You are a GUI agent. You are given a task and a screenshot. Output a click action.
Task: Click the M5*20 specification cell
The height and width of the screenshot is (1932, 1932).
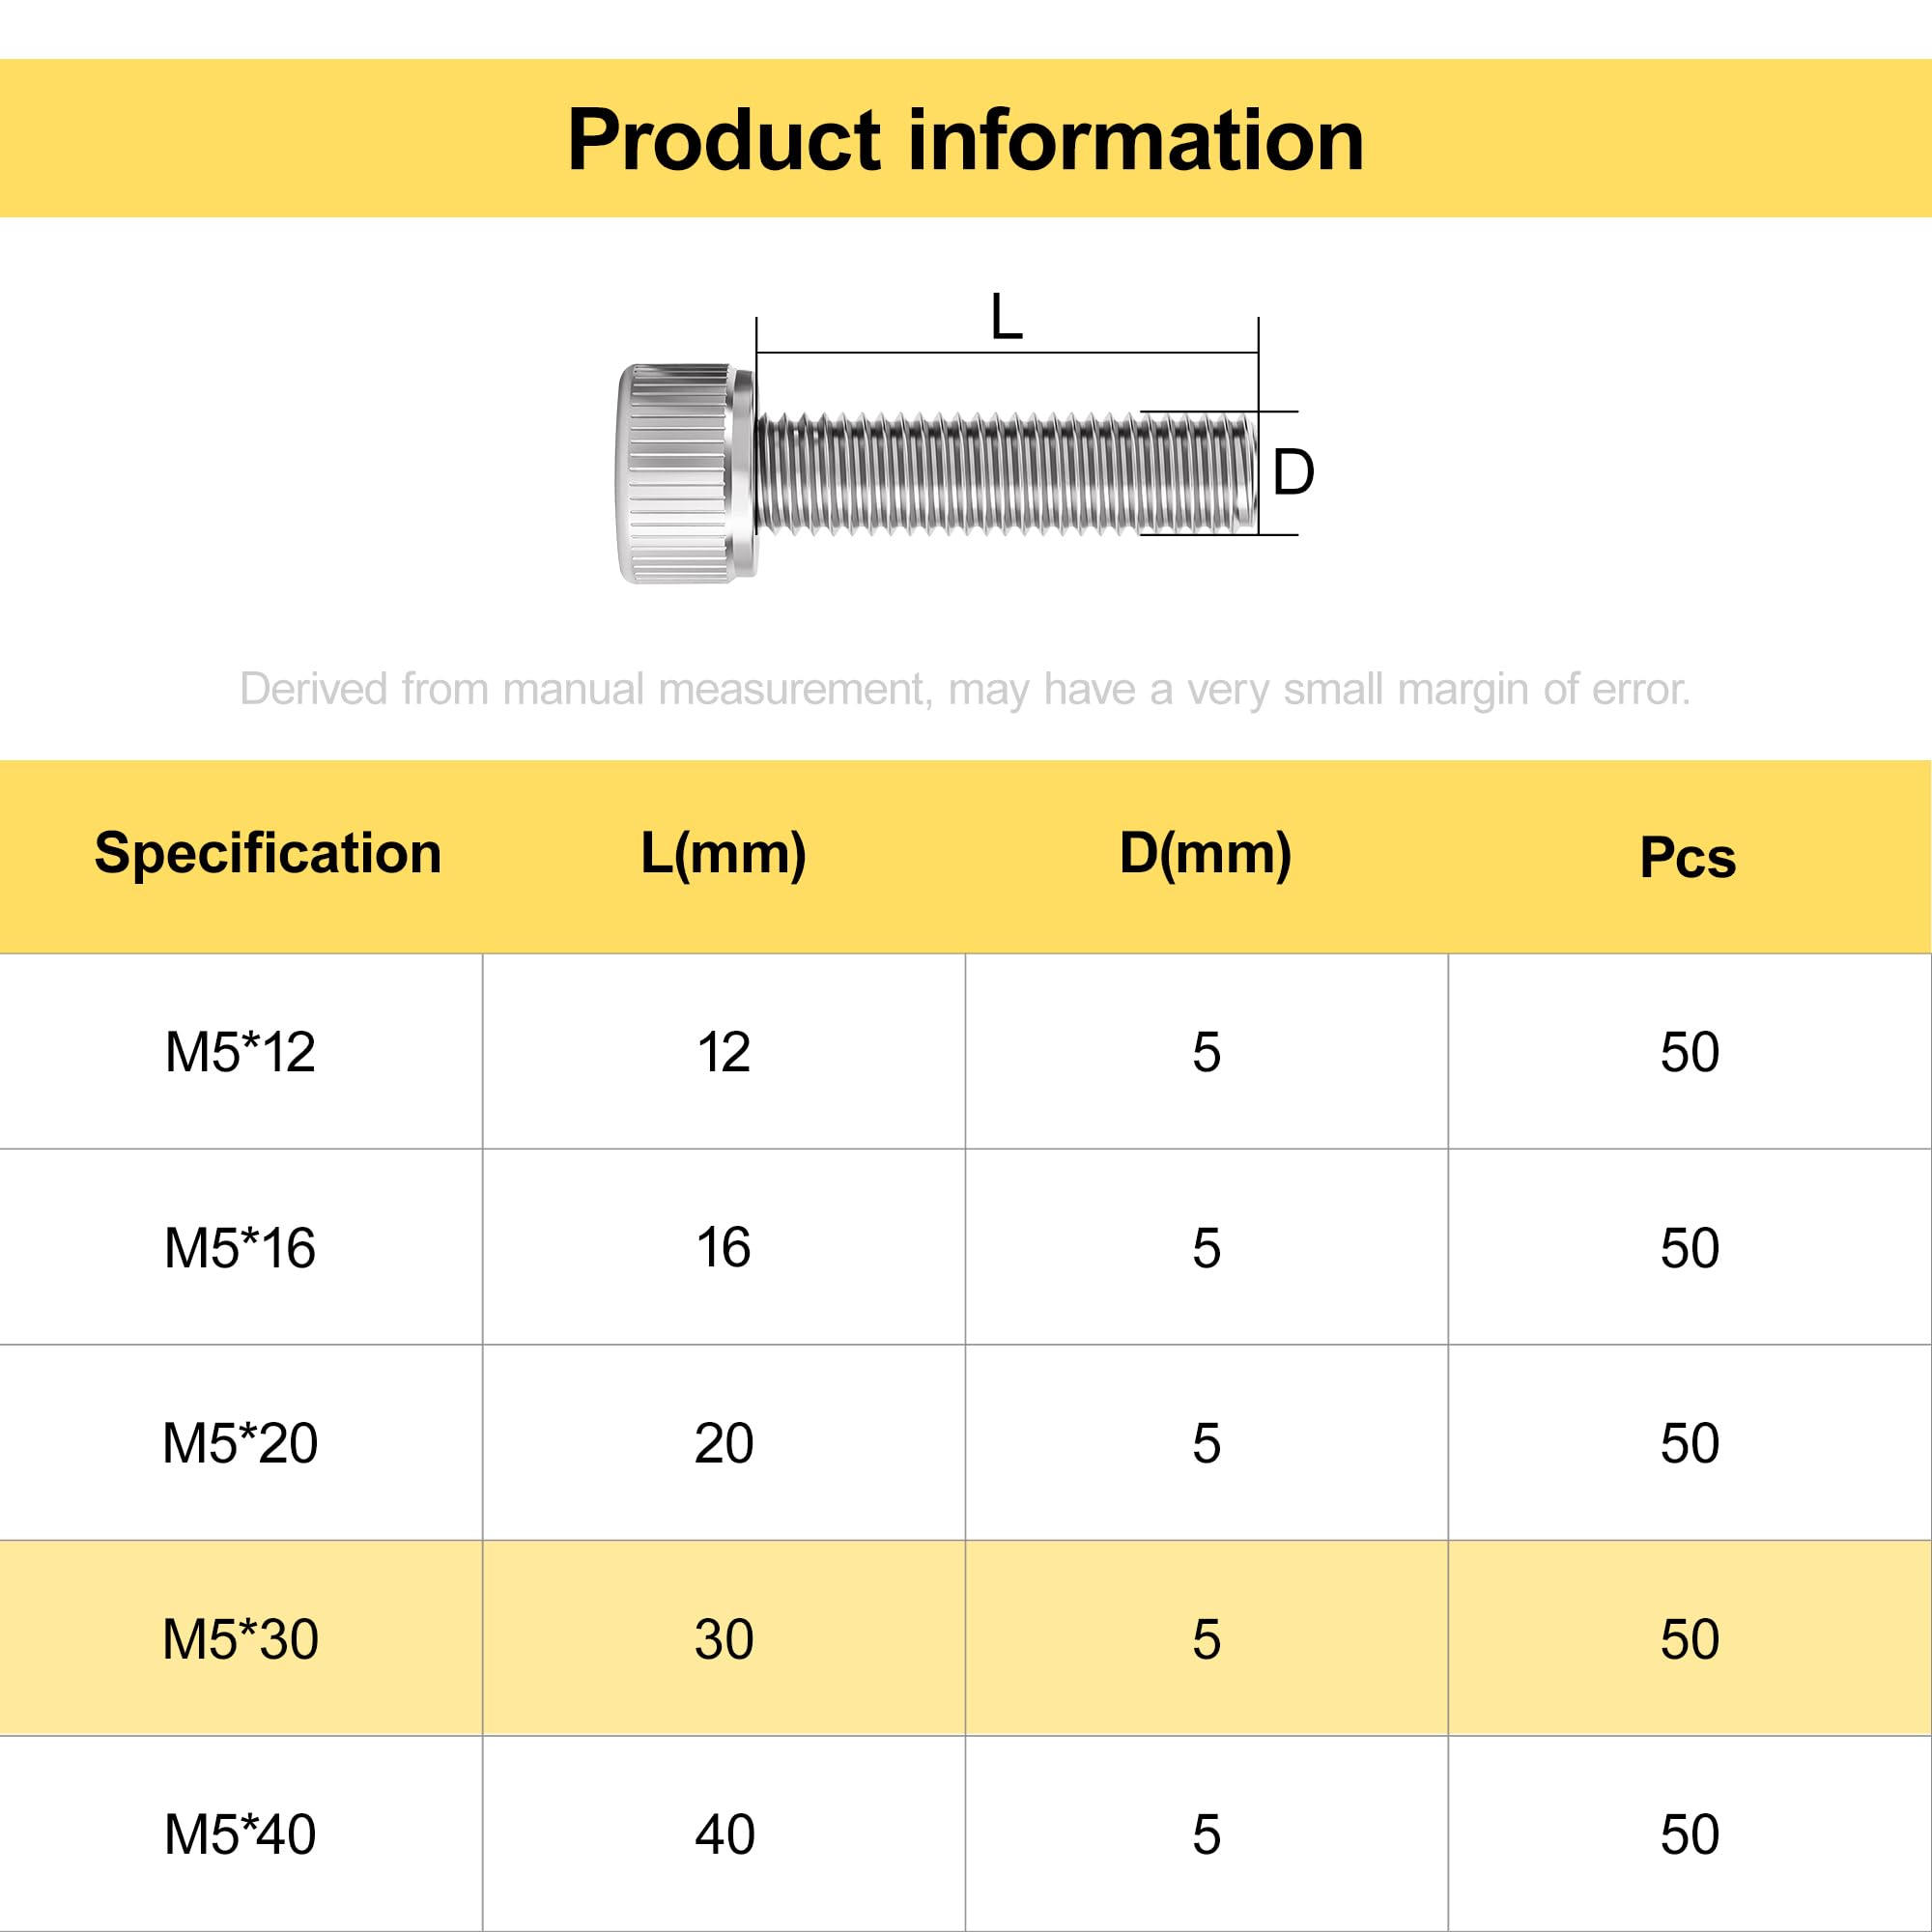pyautogui.click(x=241, y=1443)
